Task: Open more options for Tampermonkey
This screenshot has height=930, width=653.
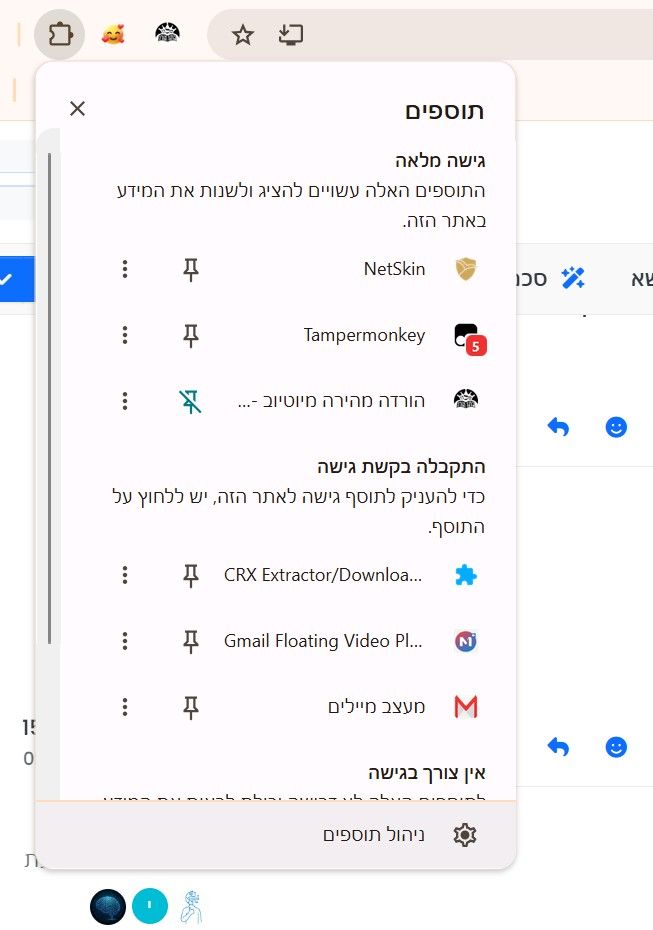Action: pos(125,335)
